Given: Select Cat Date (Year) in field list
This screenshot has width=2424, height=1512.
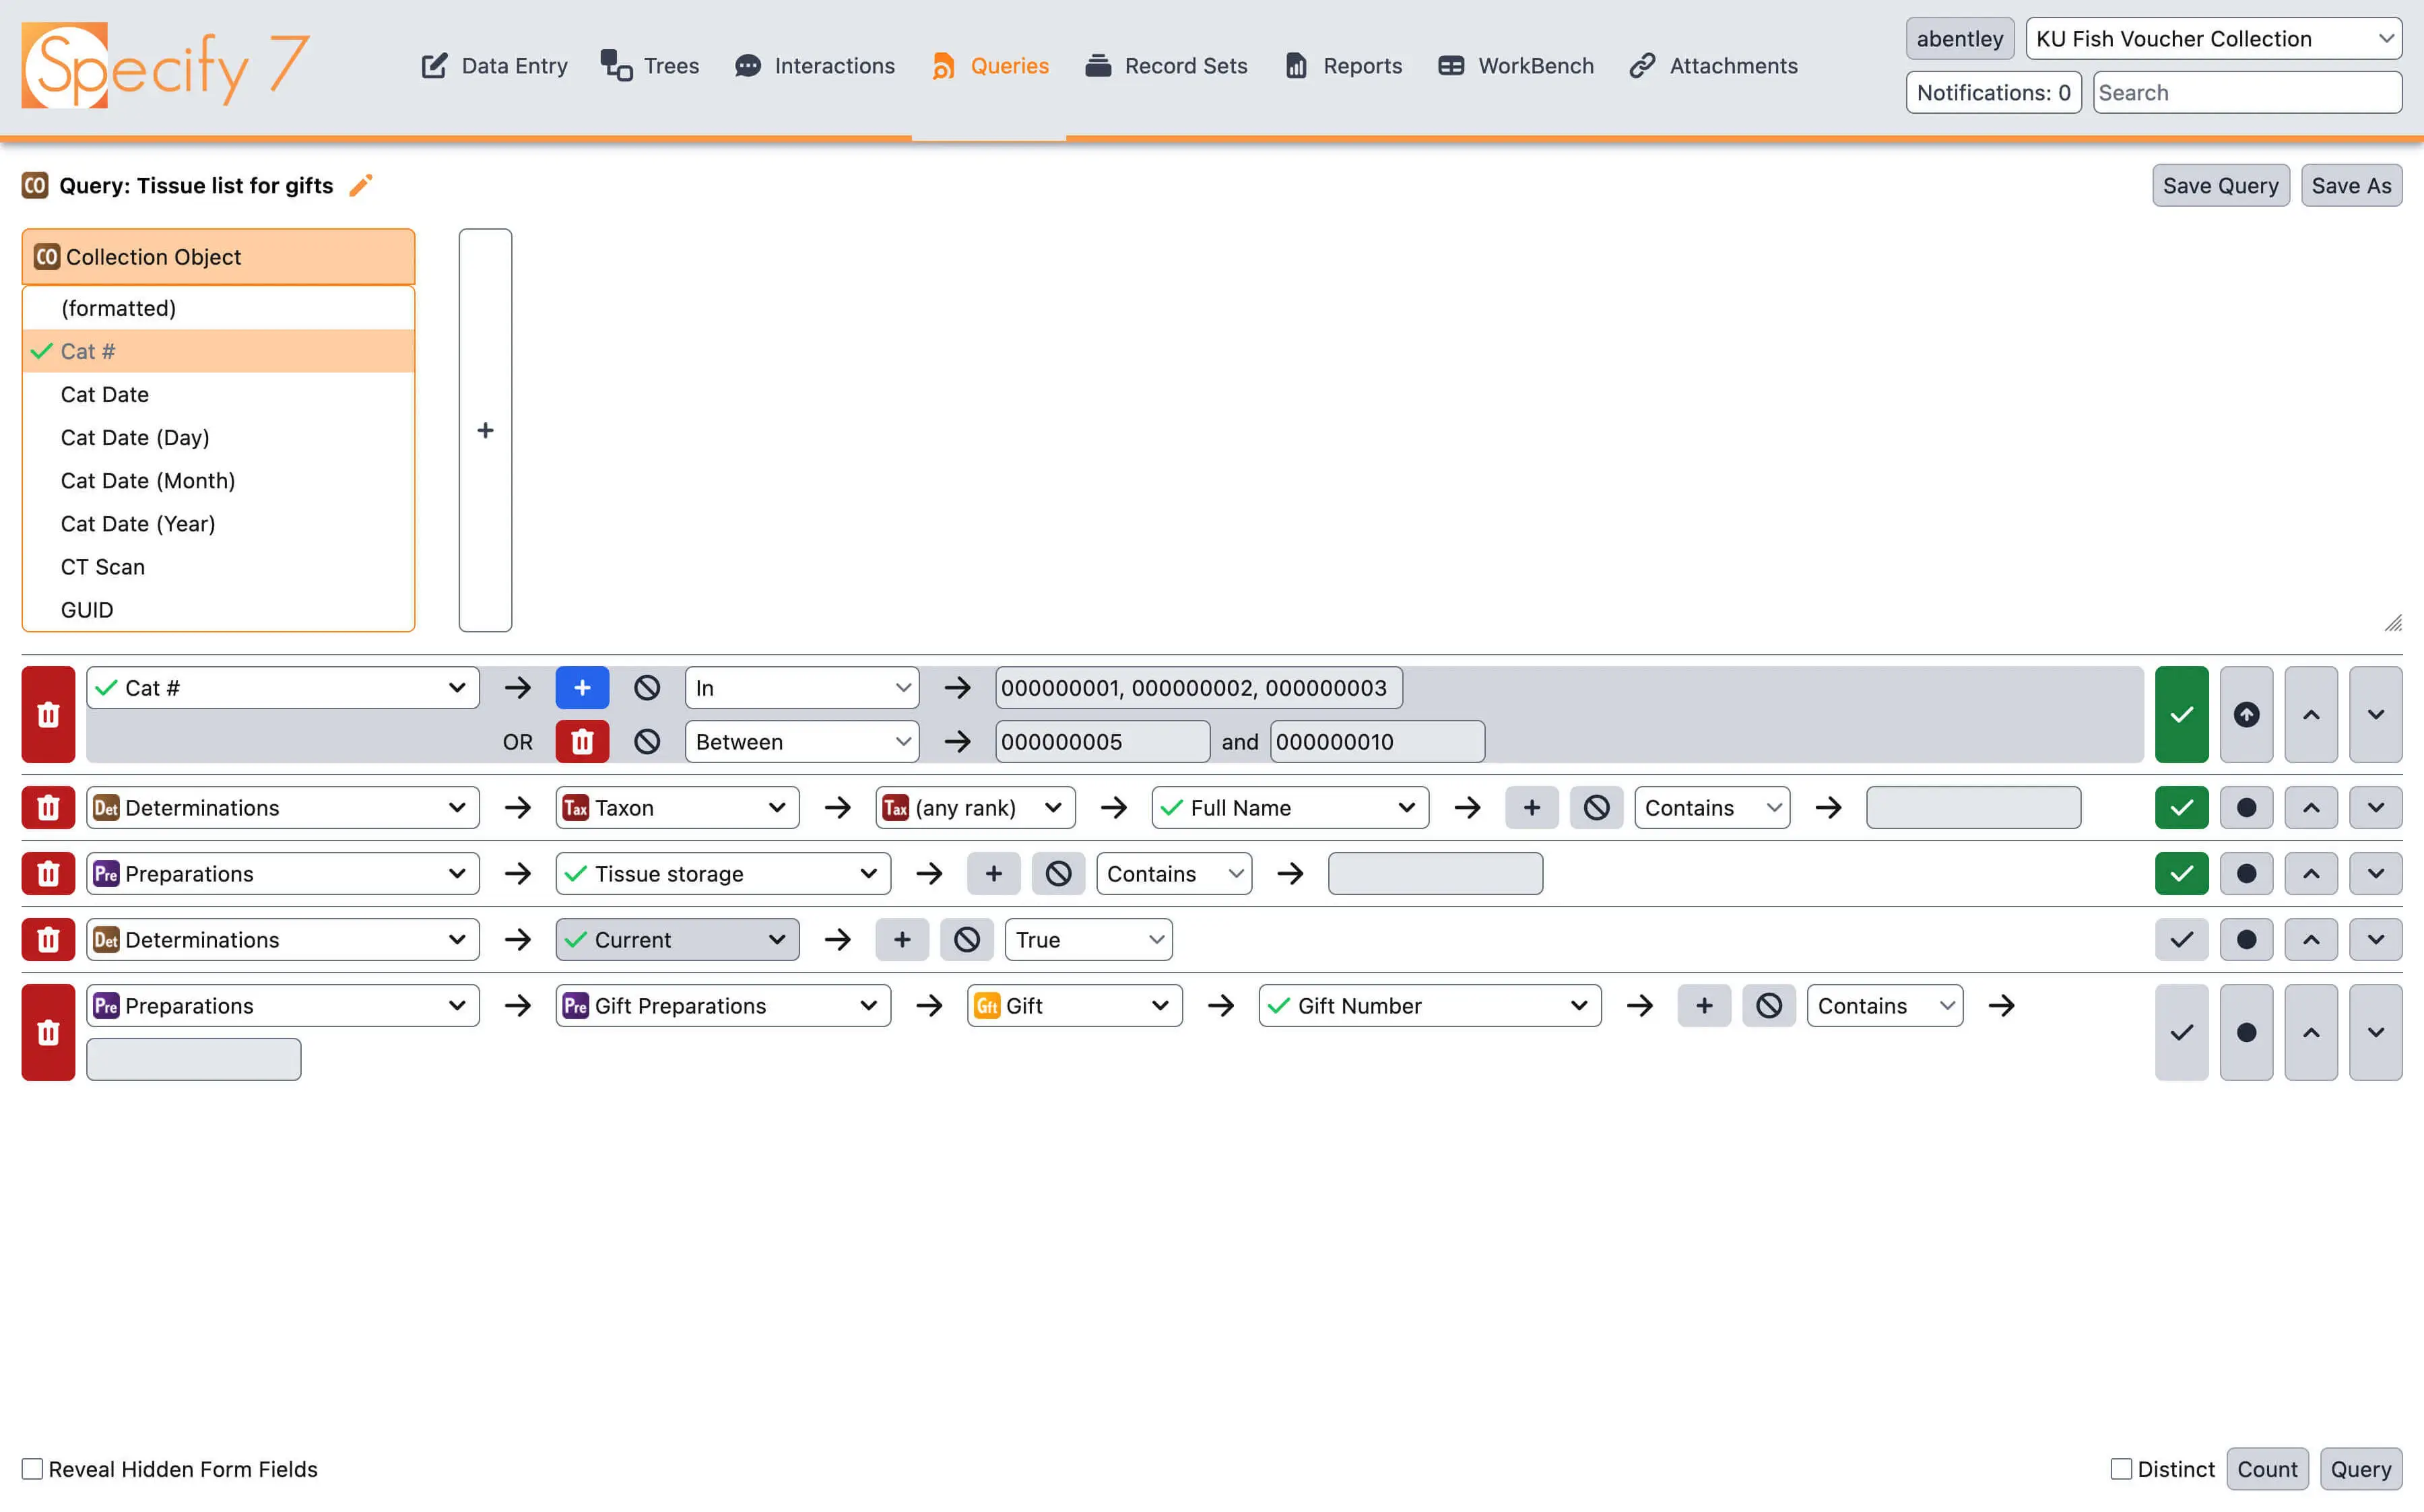Looking at the screenshot, I should [138, 524].
